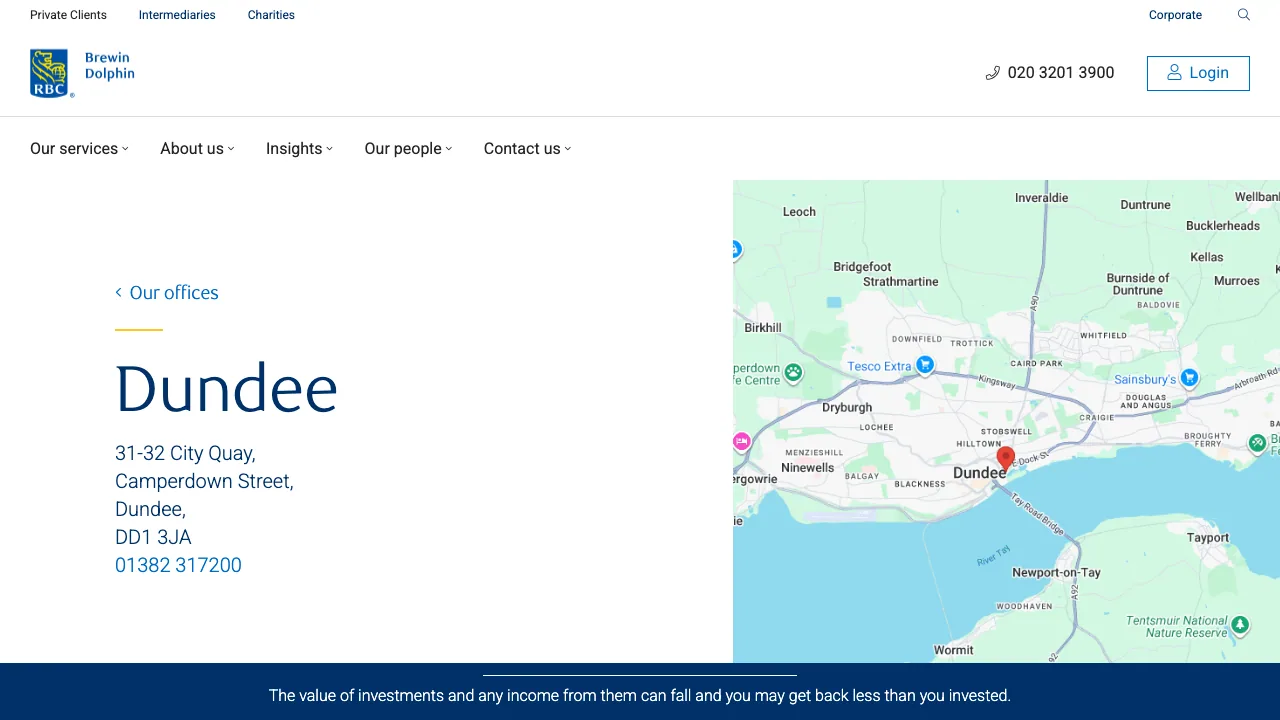Viewport: 1280px width, 720px height.
Task: Click the phone receiver icon beside 020 3201 3900
Action: [992, 72]
